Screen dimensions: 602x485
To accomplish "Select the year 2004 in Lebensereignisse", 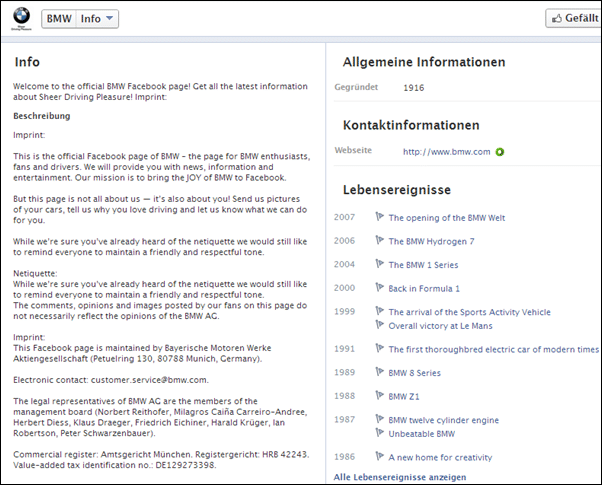I will pos(344,264).
